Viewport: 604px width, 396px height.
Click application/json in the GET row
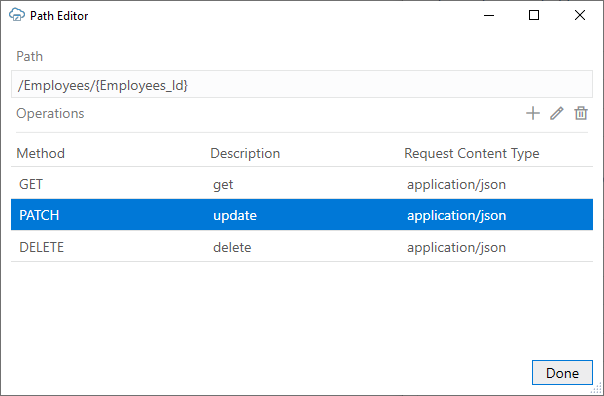(x=456, y=185)
